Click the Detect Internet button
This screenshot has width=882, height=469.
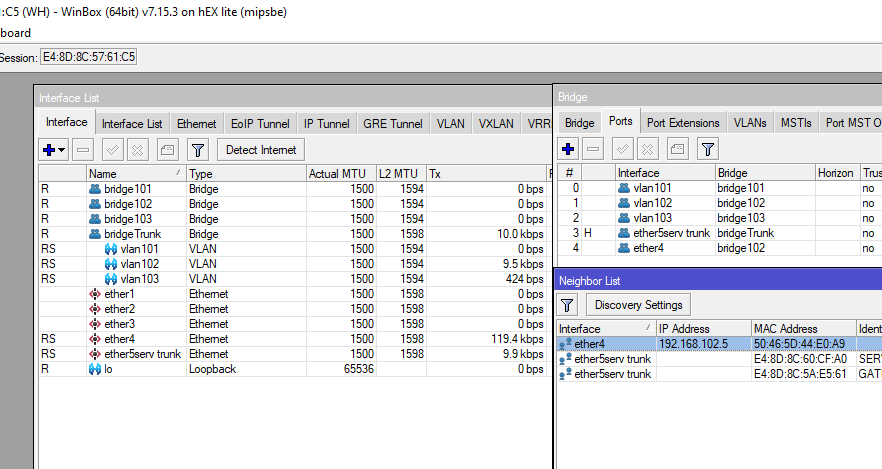tap(261, 150)
